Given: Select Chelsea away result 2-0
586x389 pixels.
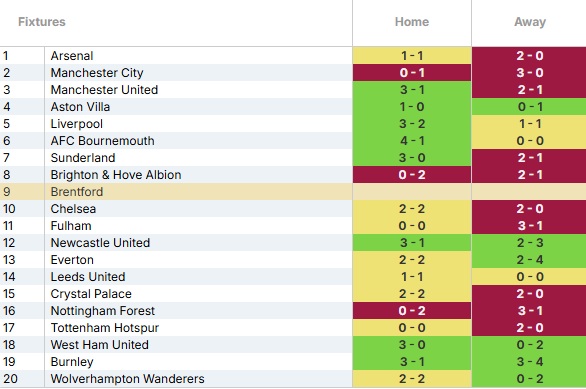Looking at the screenshot, I should coord(529,209).
